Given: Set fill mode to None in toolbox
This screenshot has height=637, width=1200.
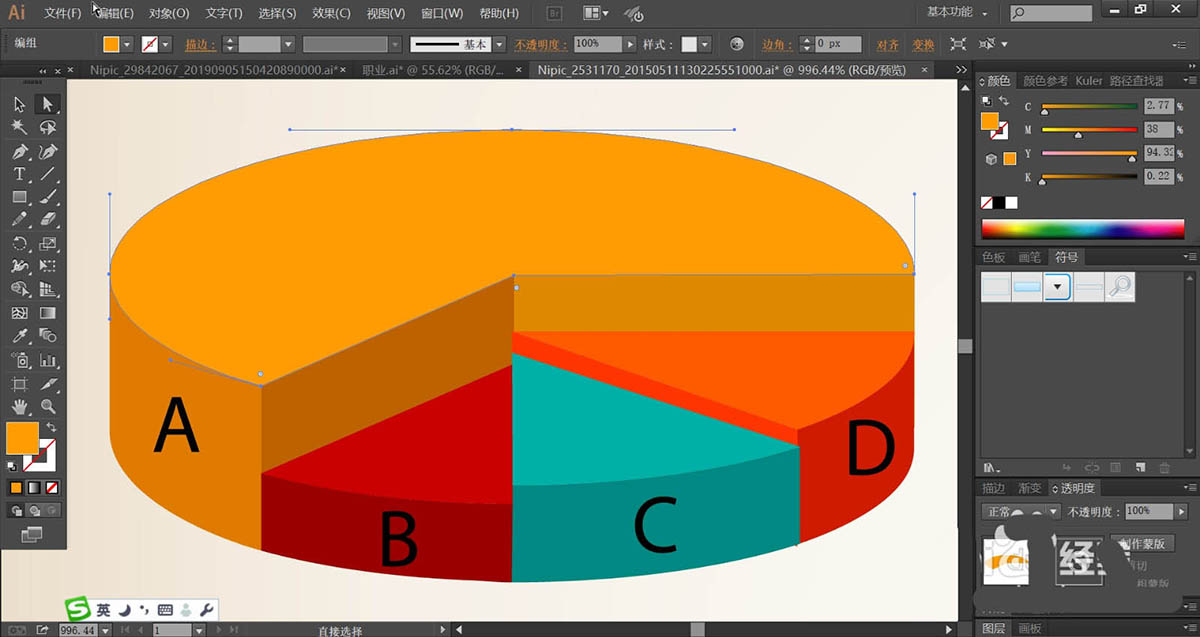Looking at the screenshot, I should tap(52, 487).
